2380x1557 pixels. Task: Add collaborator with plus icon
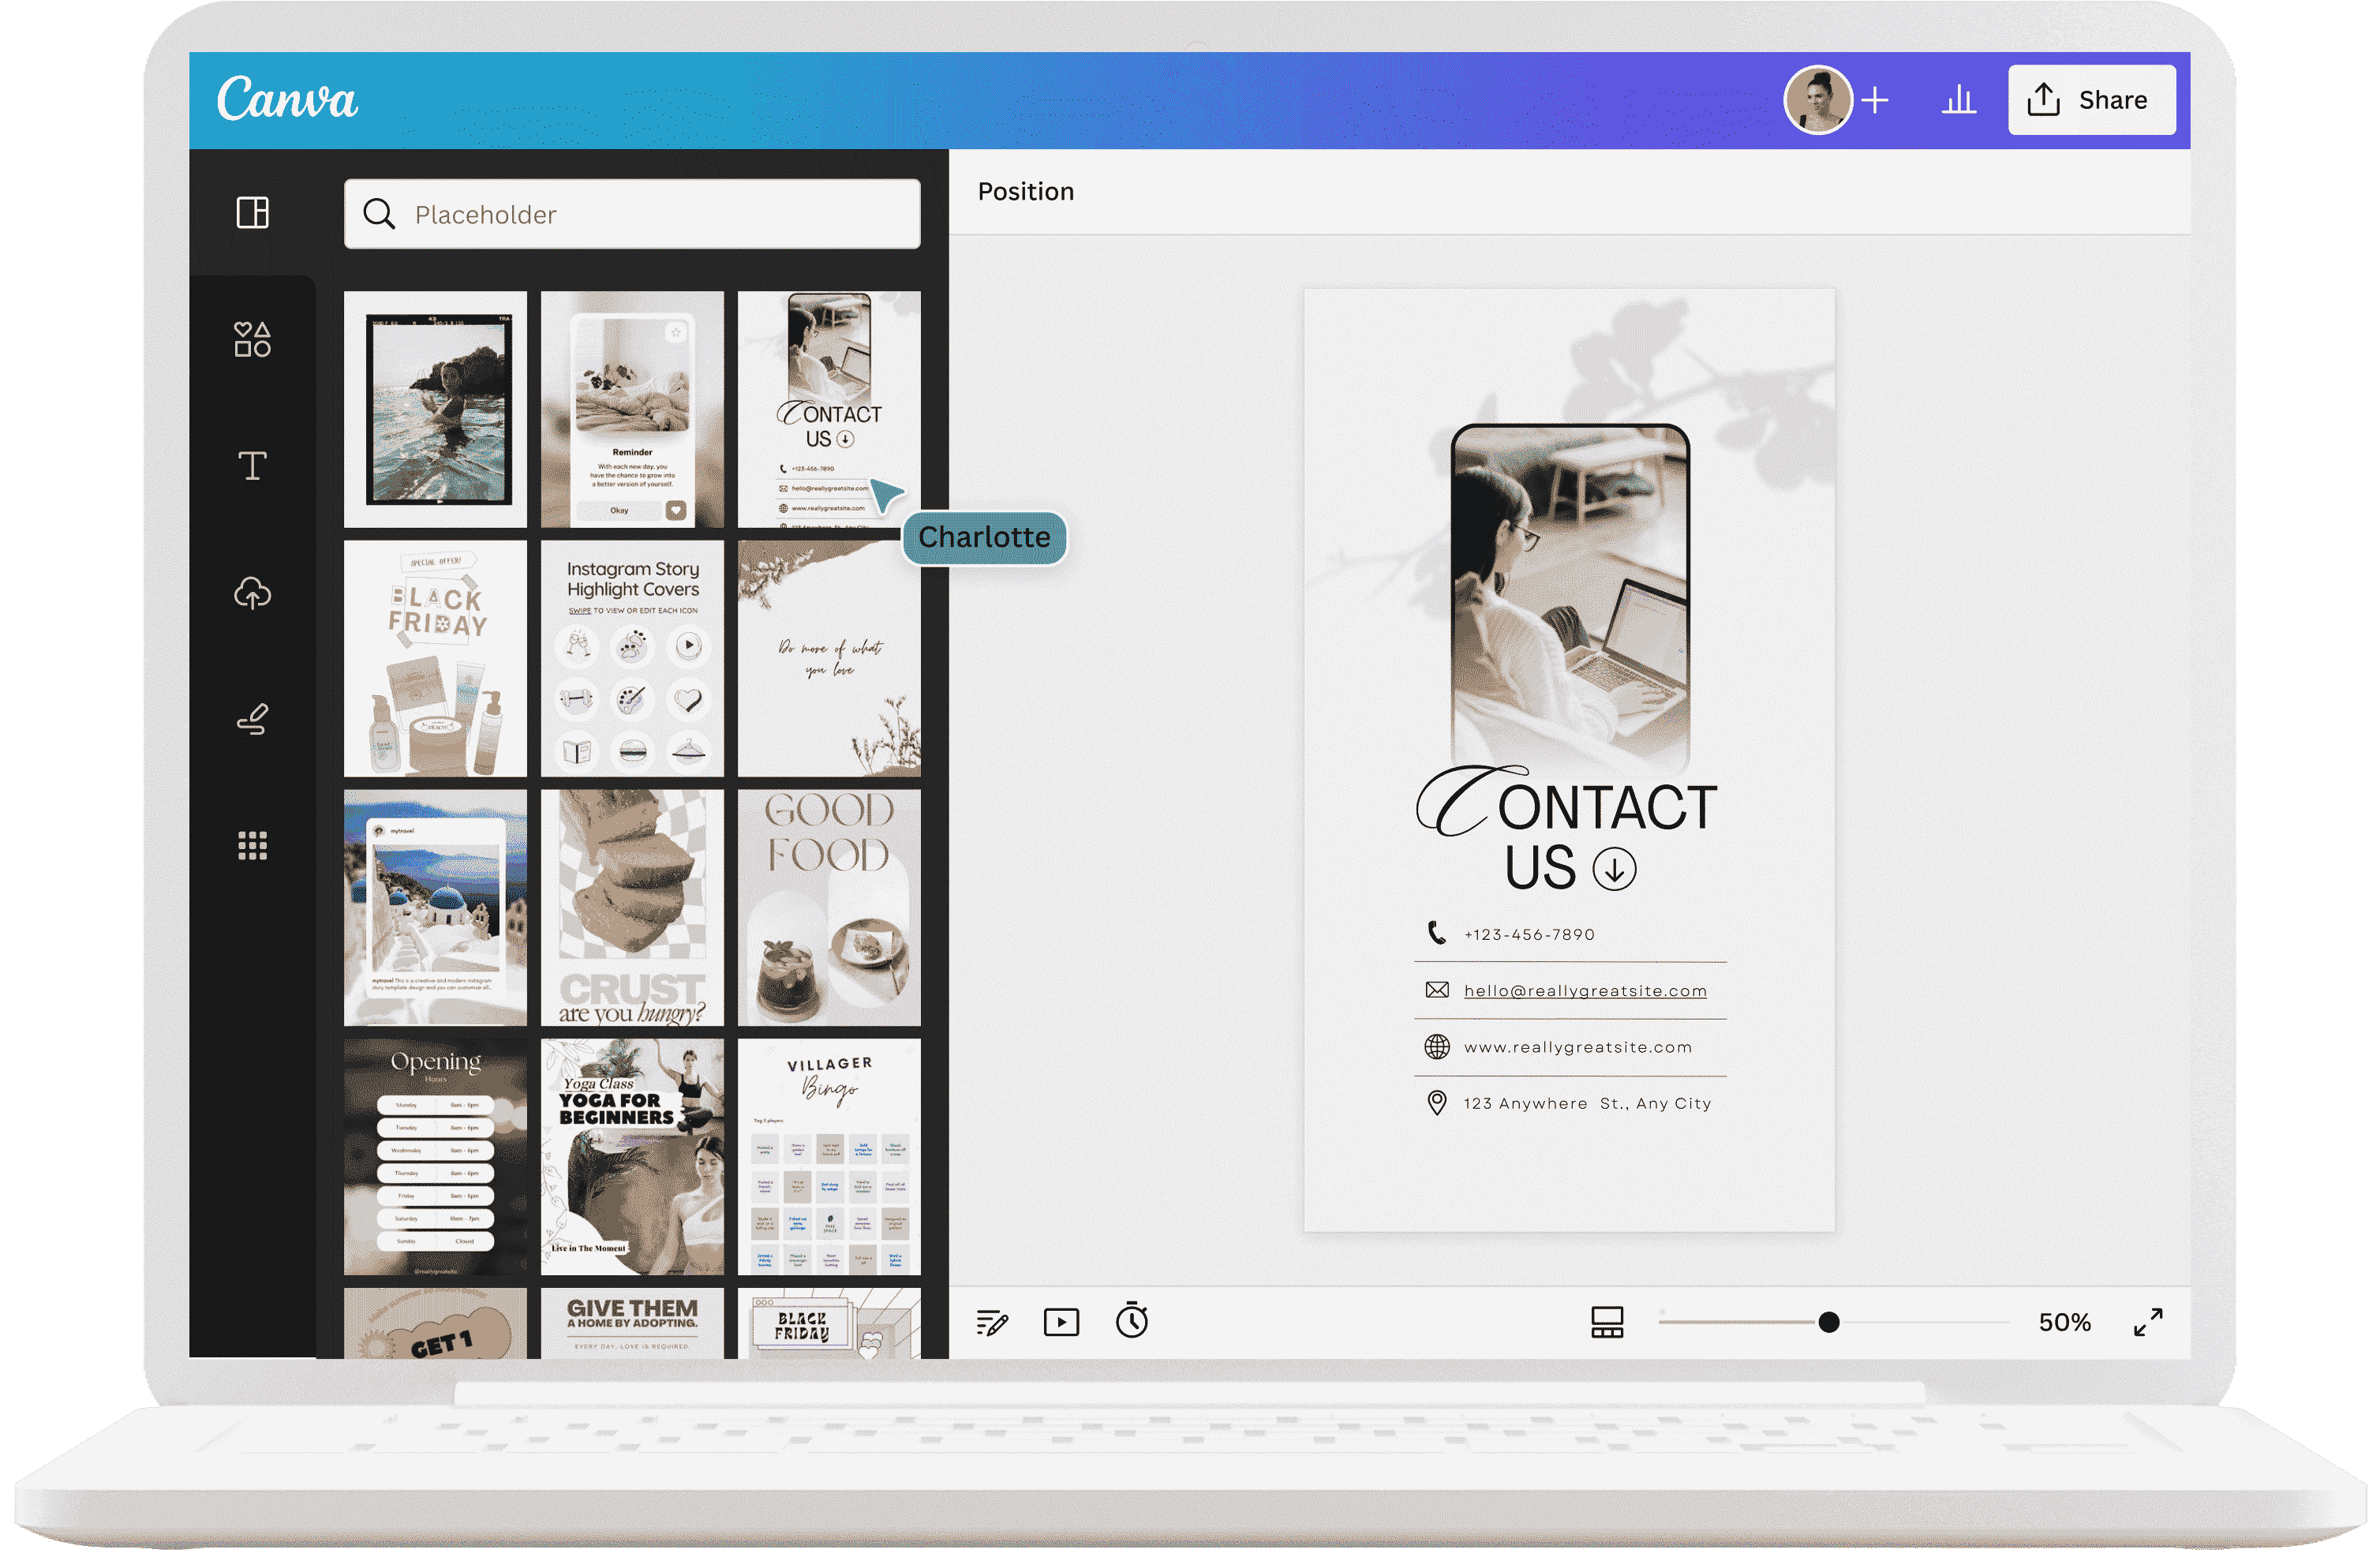[x=1874, y=100]
